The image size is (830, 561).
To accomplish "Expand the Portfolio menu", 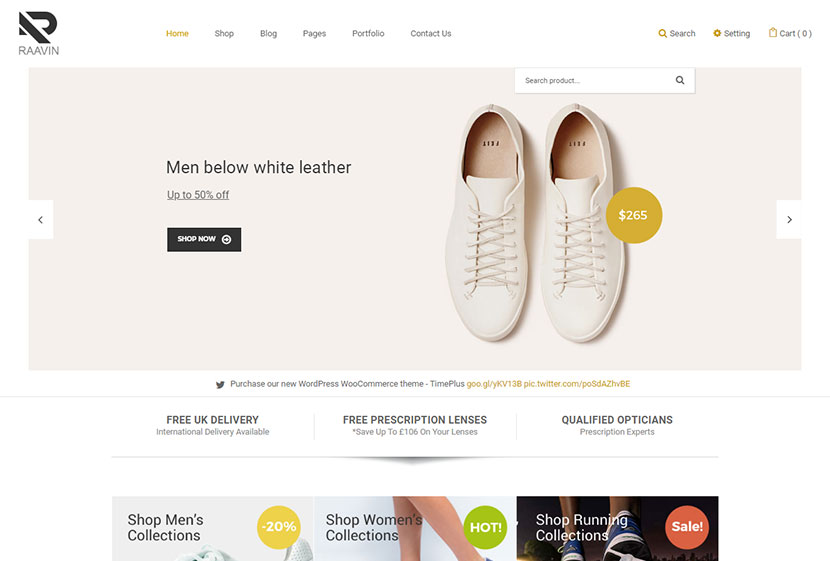I will 368,33.
